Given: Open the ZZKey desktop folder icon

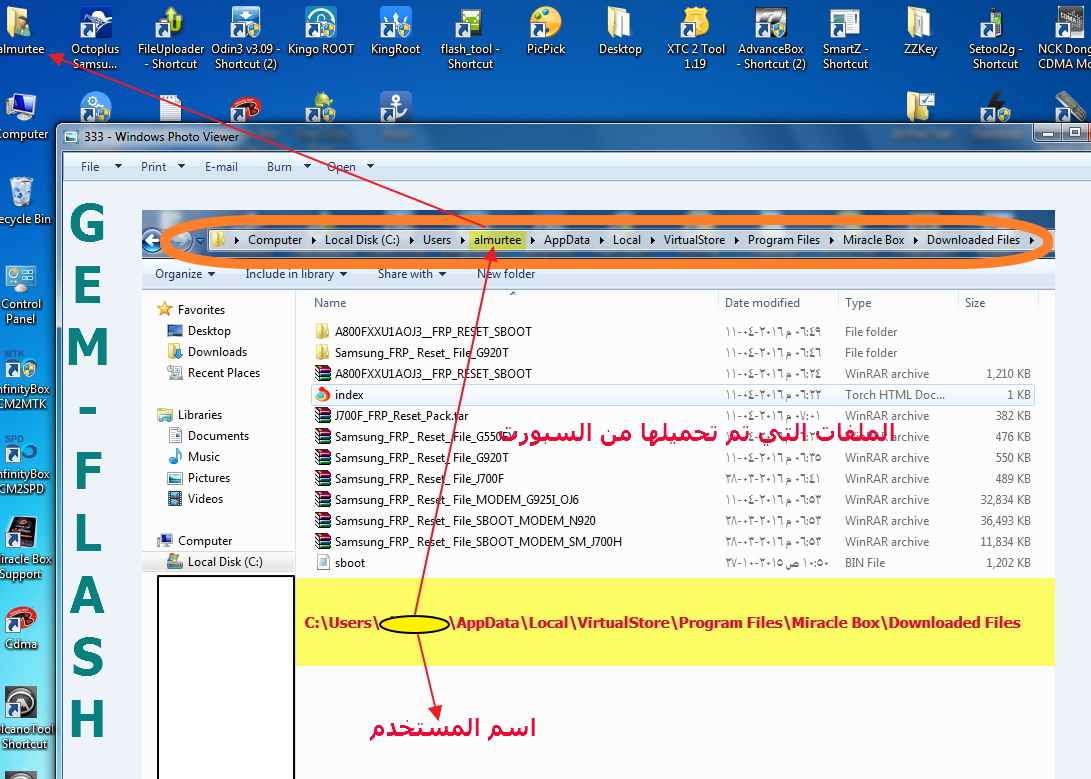Looking at the screenshot, I should point(920,31).
